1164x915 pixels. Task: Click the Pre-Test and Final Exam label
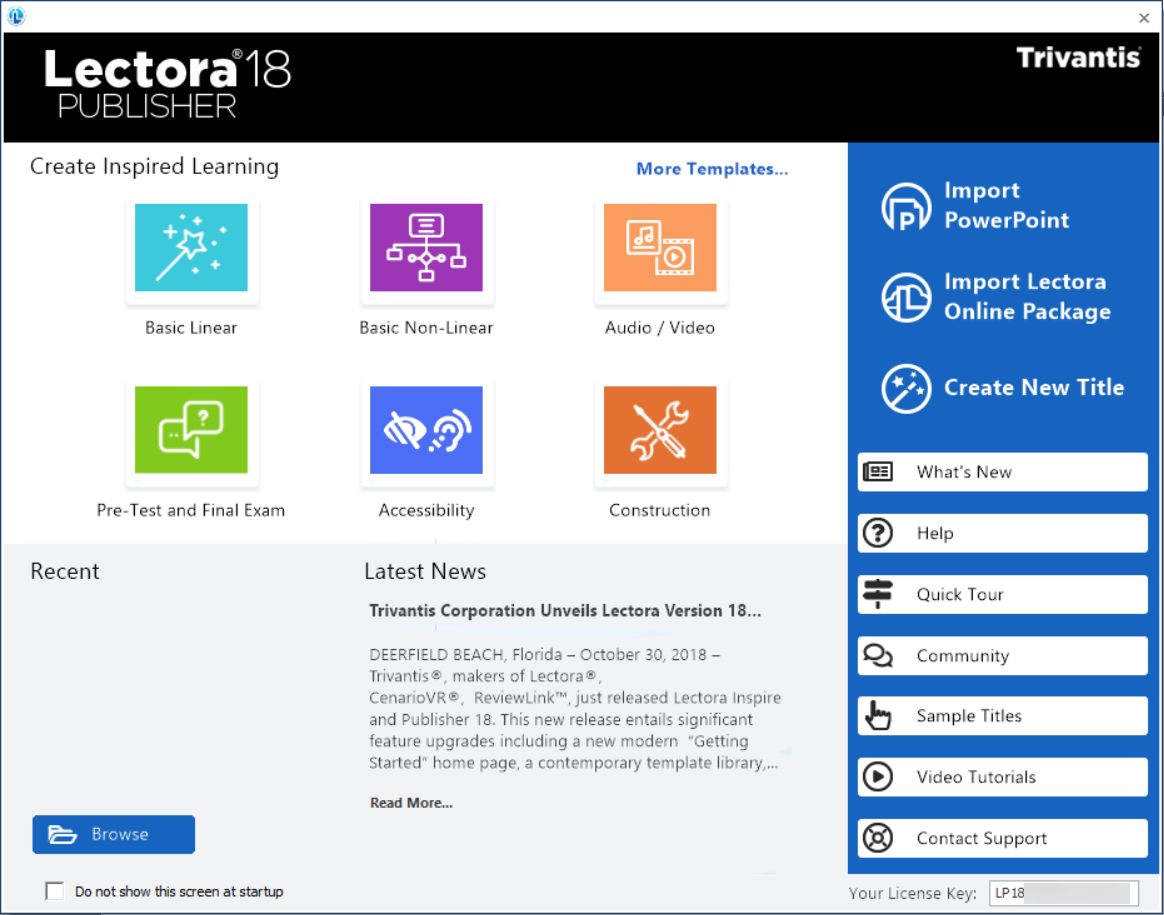(191, 510)
